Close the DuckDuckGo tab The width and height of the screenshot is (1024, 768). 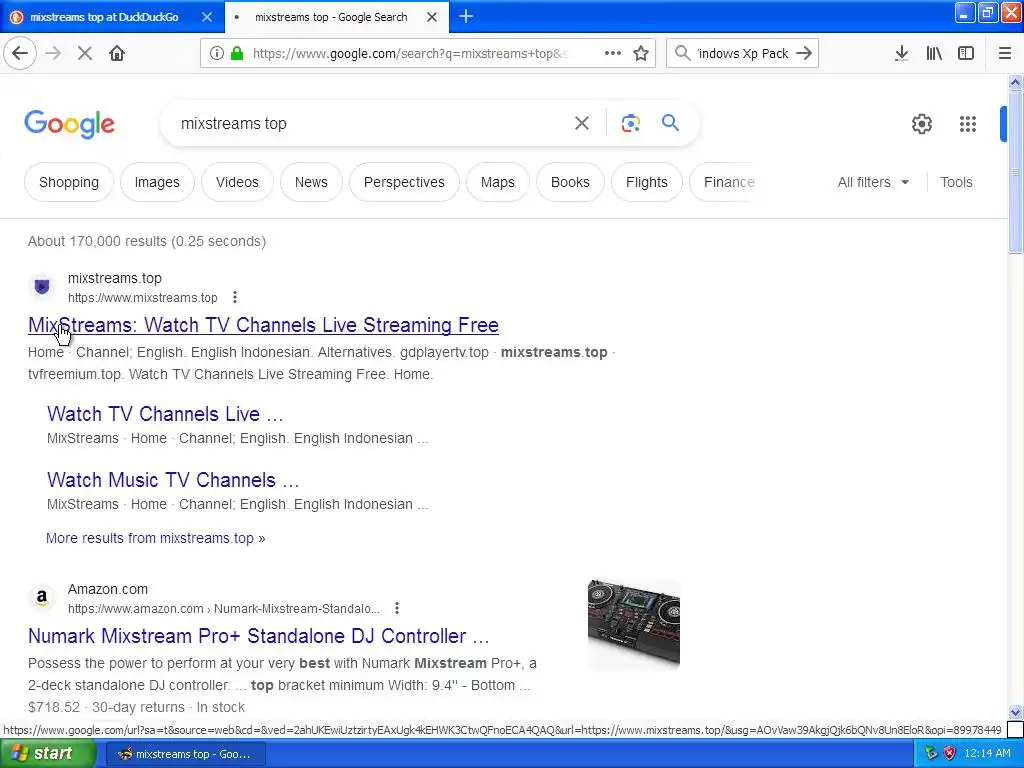coord(206,17)
